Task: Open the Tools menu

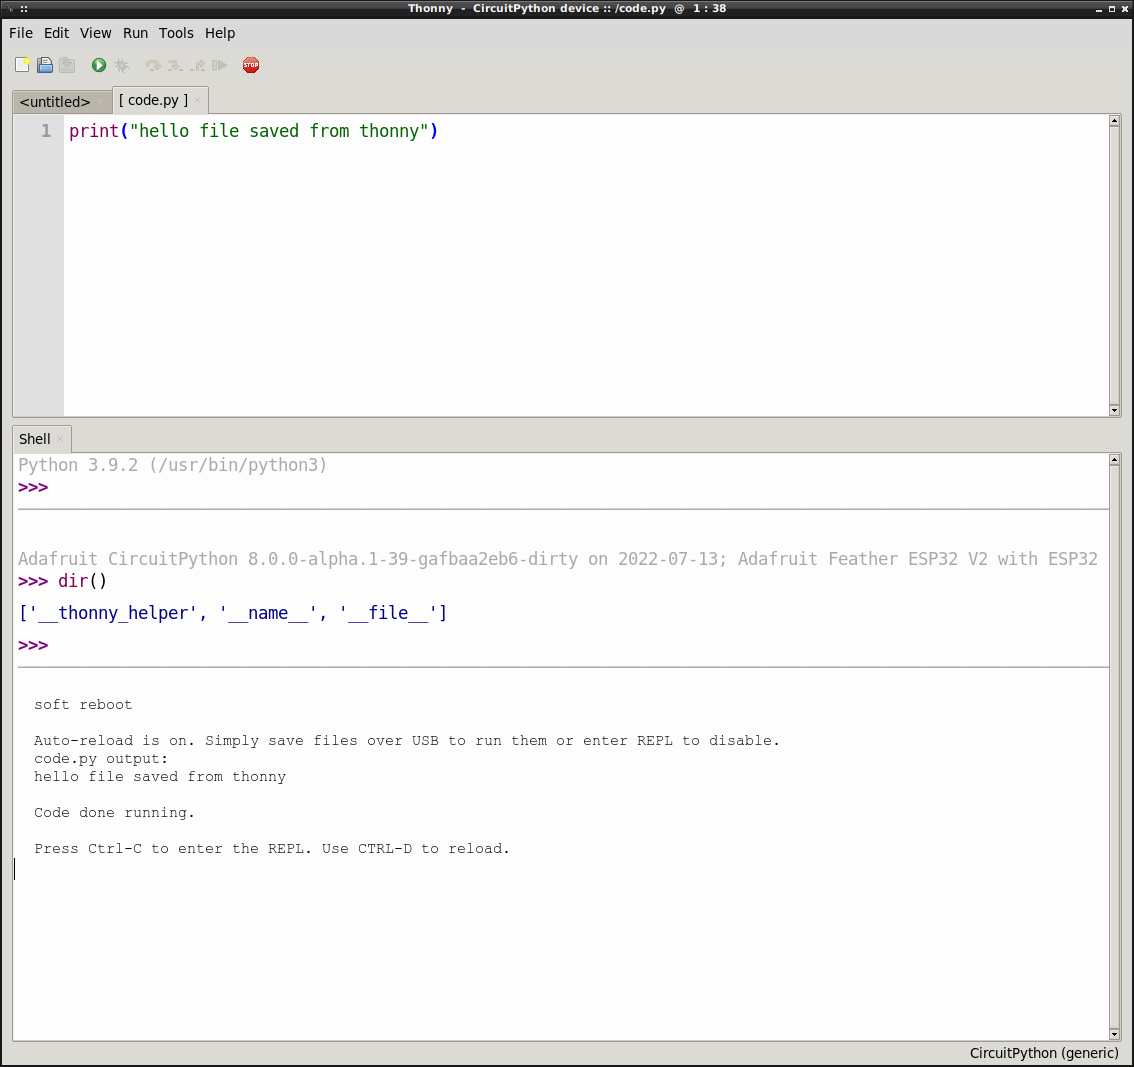Action: 176,33
